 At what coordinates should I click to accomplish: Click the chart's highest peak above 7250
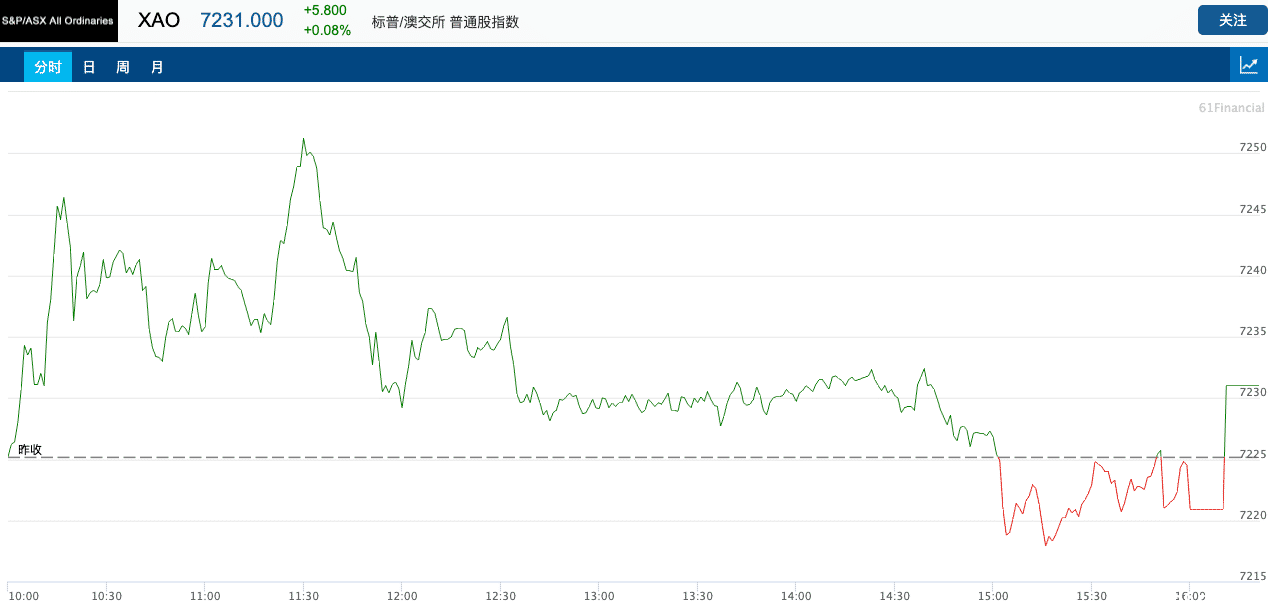[x=303, y=139]
